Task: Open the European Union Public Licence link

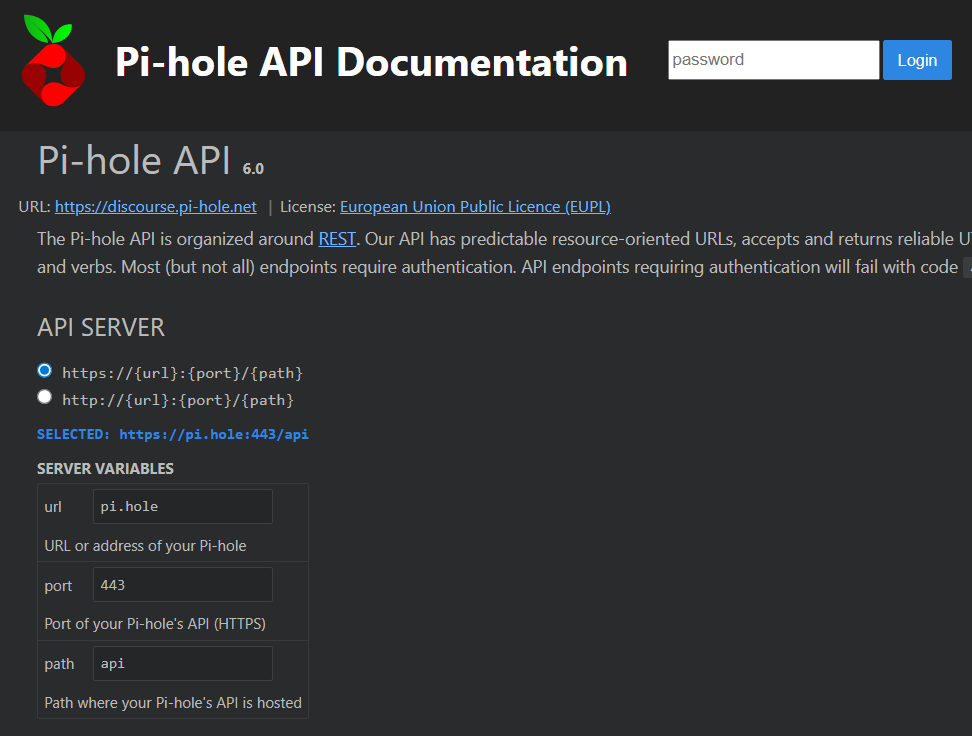Action: point(475,207)
